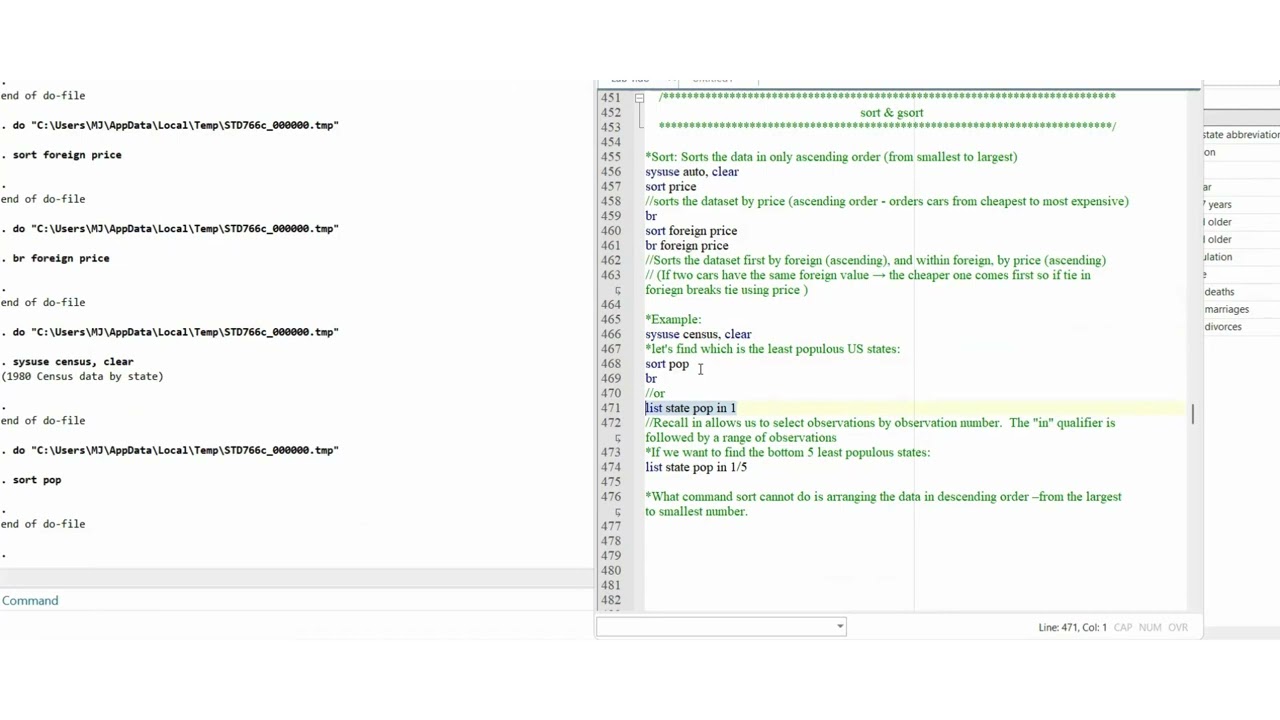The height and width of the screenshot is (720, 1280).
Task: Collapse the comment block starting at line 451
Action: (639, 98)
